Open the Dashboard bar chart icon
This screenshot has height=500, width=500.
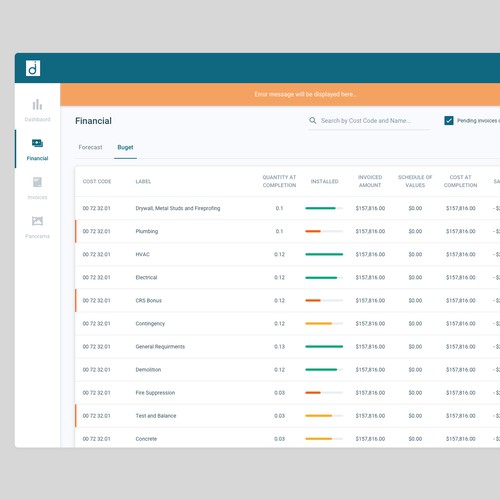(37, 105)
